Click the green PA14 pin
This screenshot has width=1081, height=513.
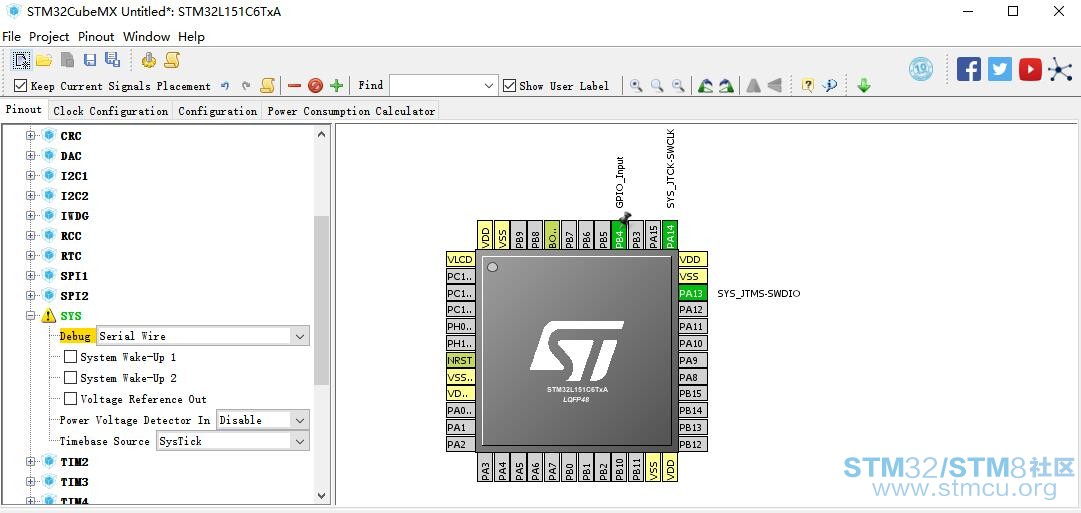click(670, 235)
